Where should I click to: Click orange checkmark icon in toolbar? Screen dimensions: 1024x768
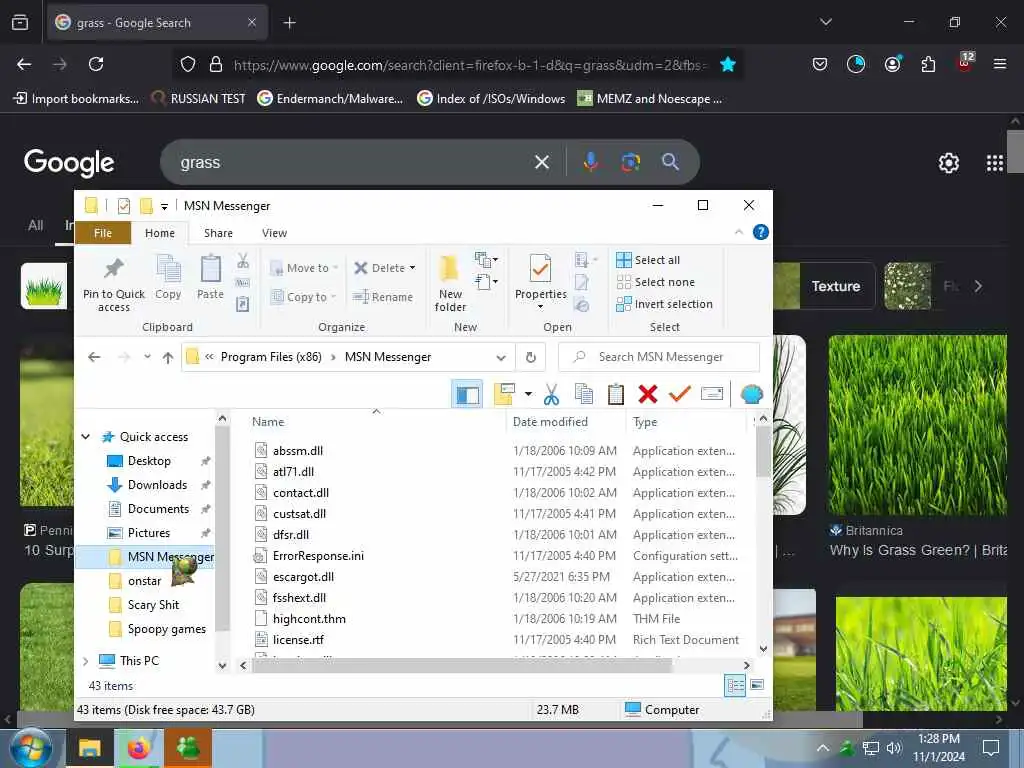pyautogui.click(x=680, y=394)
